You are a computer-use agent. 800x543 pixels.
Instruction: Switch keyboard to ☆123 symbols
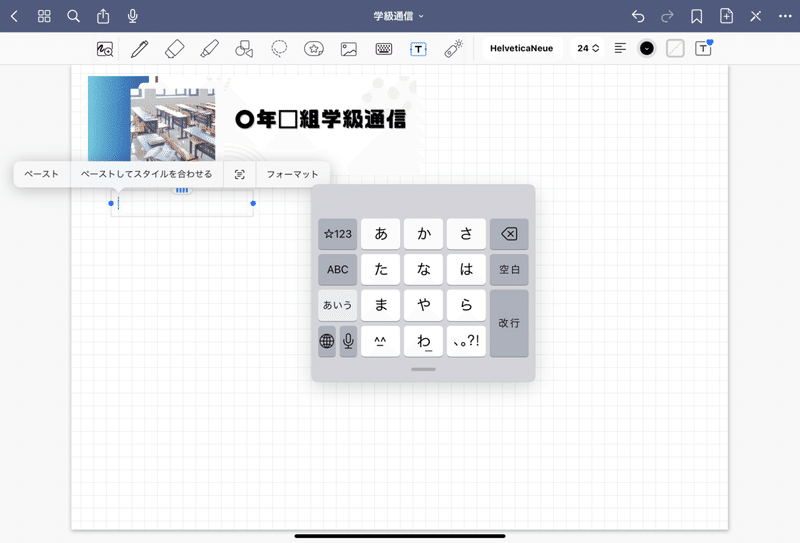pos(338,234)
